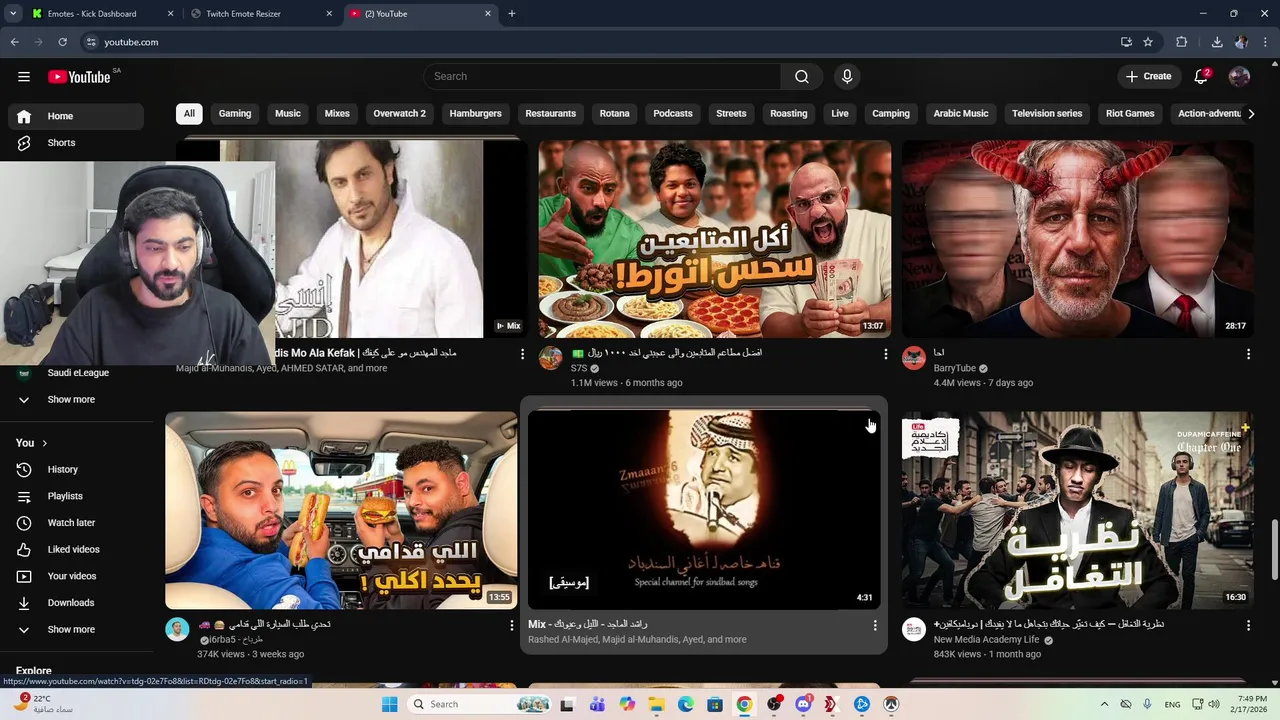Bookmark this page with star icon
This screenshot has height=720, width=1280.
[1148, 42]
